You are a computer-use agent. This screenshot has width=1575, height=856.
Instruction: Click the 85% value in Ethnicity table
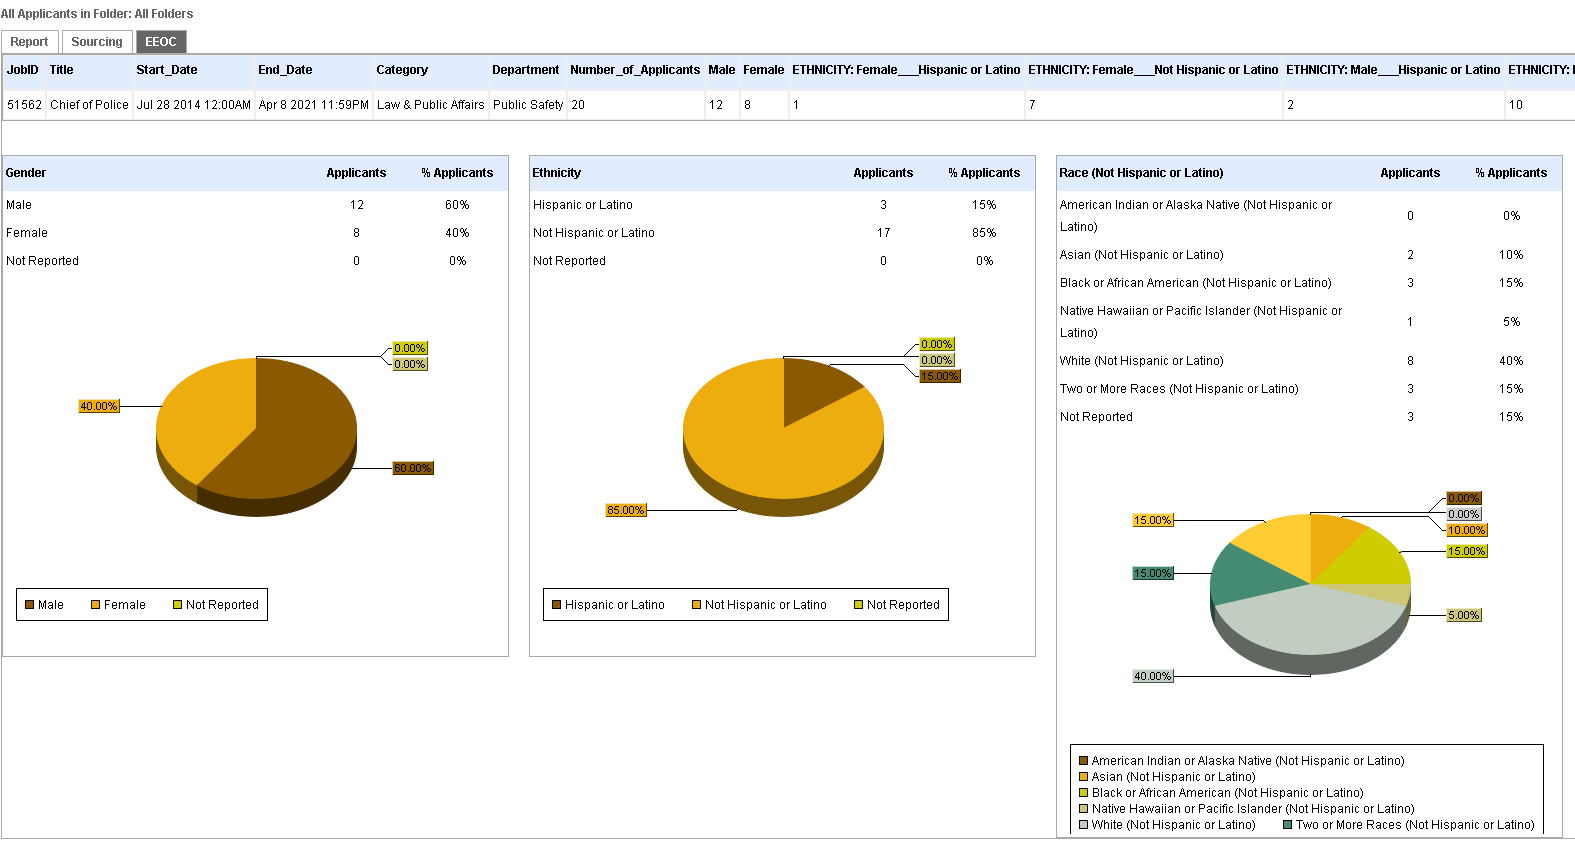click(984, 233)
